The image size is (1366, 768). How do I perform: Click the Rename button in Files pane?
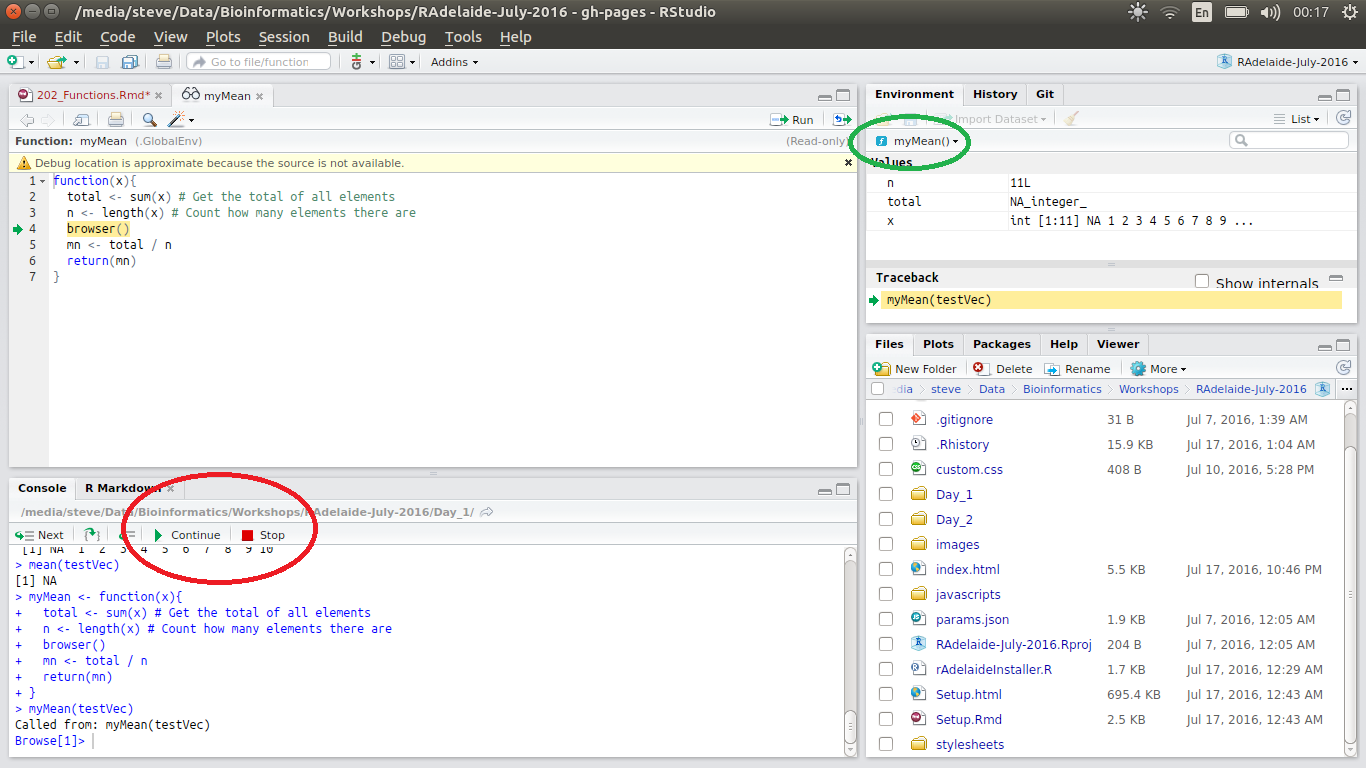1077,369
